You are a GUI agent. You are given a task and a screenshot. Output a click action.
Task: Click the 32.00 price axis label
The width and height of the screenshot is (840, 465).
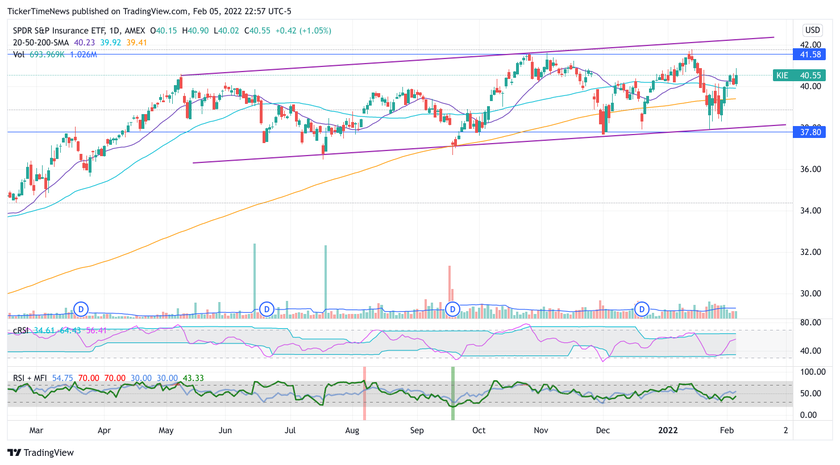pos(811,252)
